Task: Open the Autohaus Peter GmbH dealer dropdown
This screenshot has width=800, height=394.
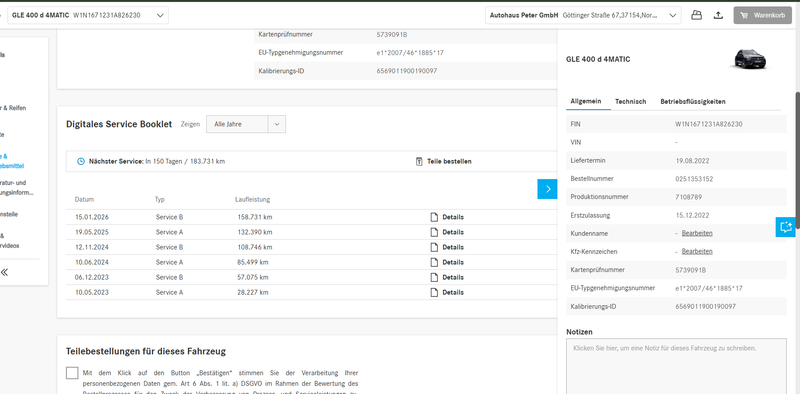Action: coord(583,15)
